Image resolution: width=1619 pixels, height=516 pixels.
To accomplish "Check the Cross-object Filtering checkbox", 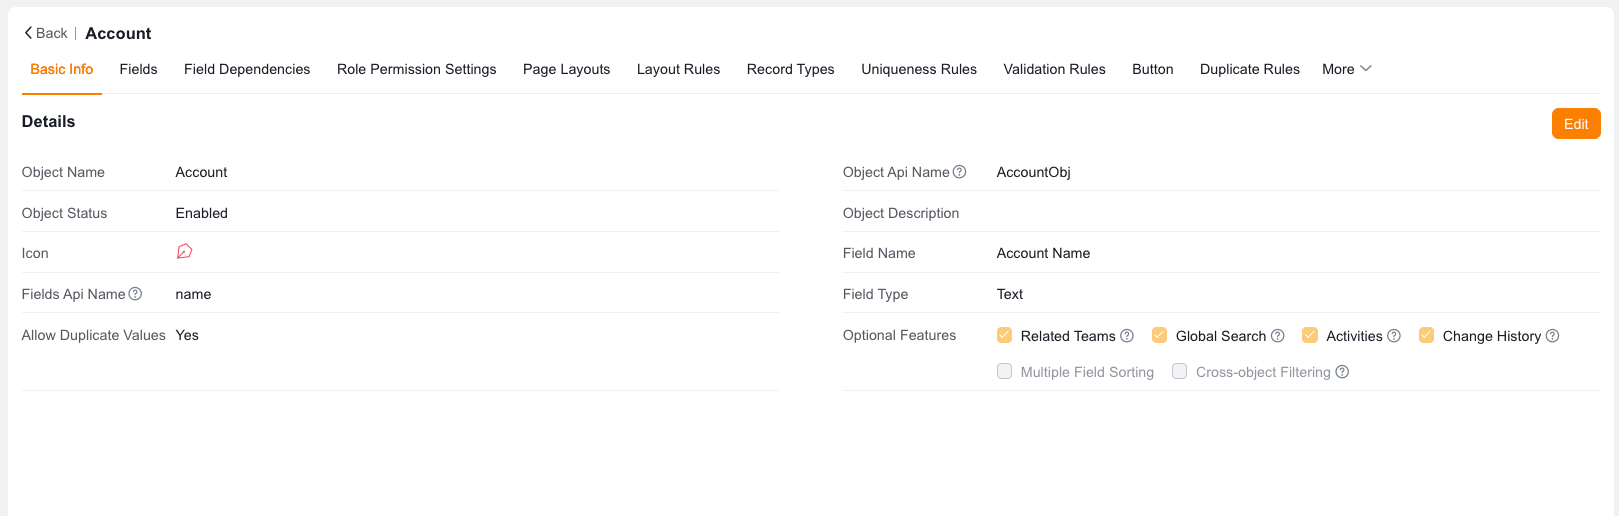I will tap(1180, 371).
